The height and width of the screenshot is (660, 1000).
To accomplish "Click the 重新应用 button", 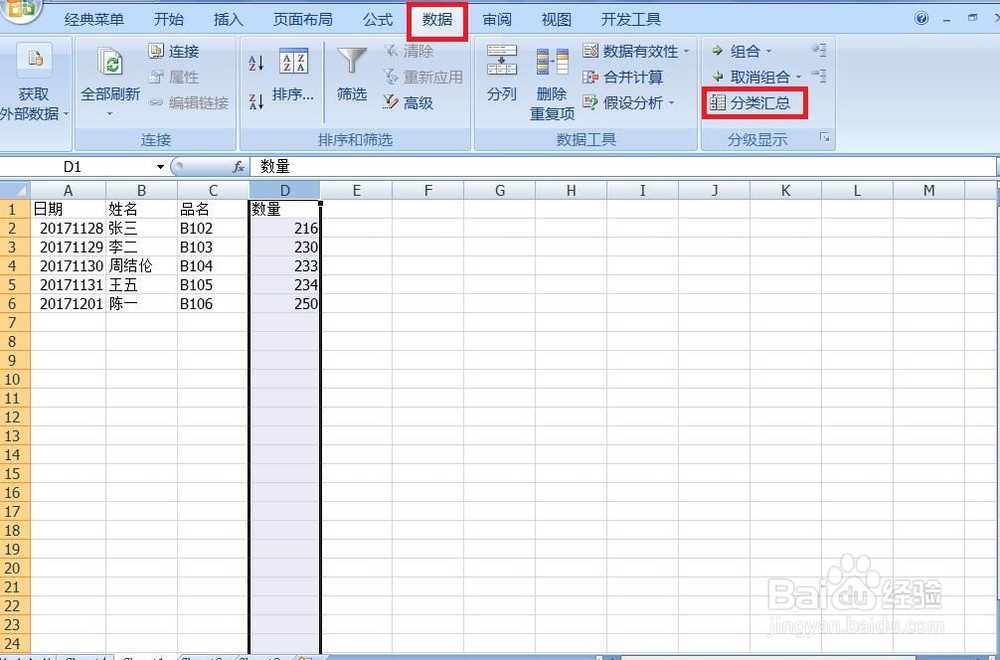I will (423, 77).
